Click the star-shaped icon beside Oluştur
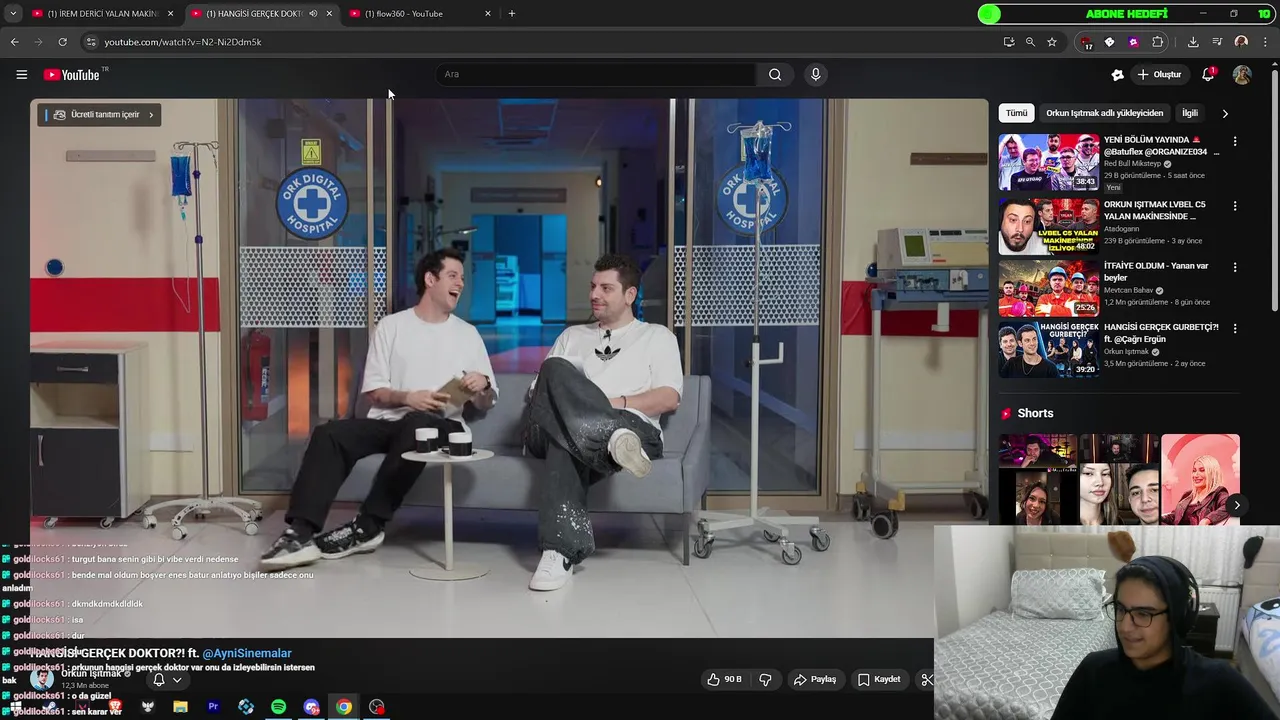This screenshot has width=1280, height=720. tap(1118, 75)
